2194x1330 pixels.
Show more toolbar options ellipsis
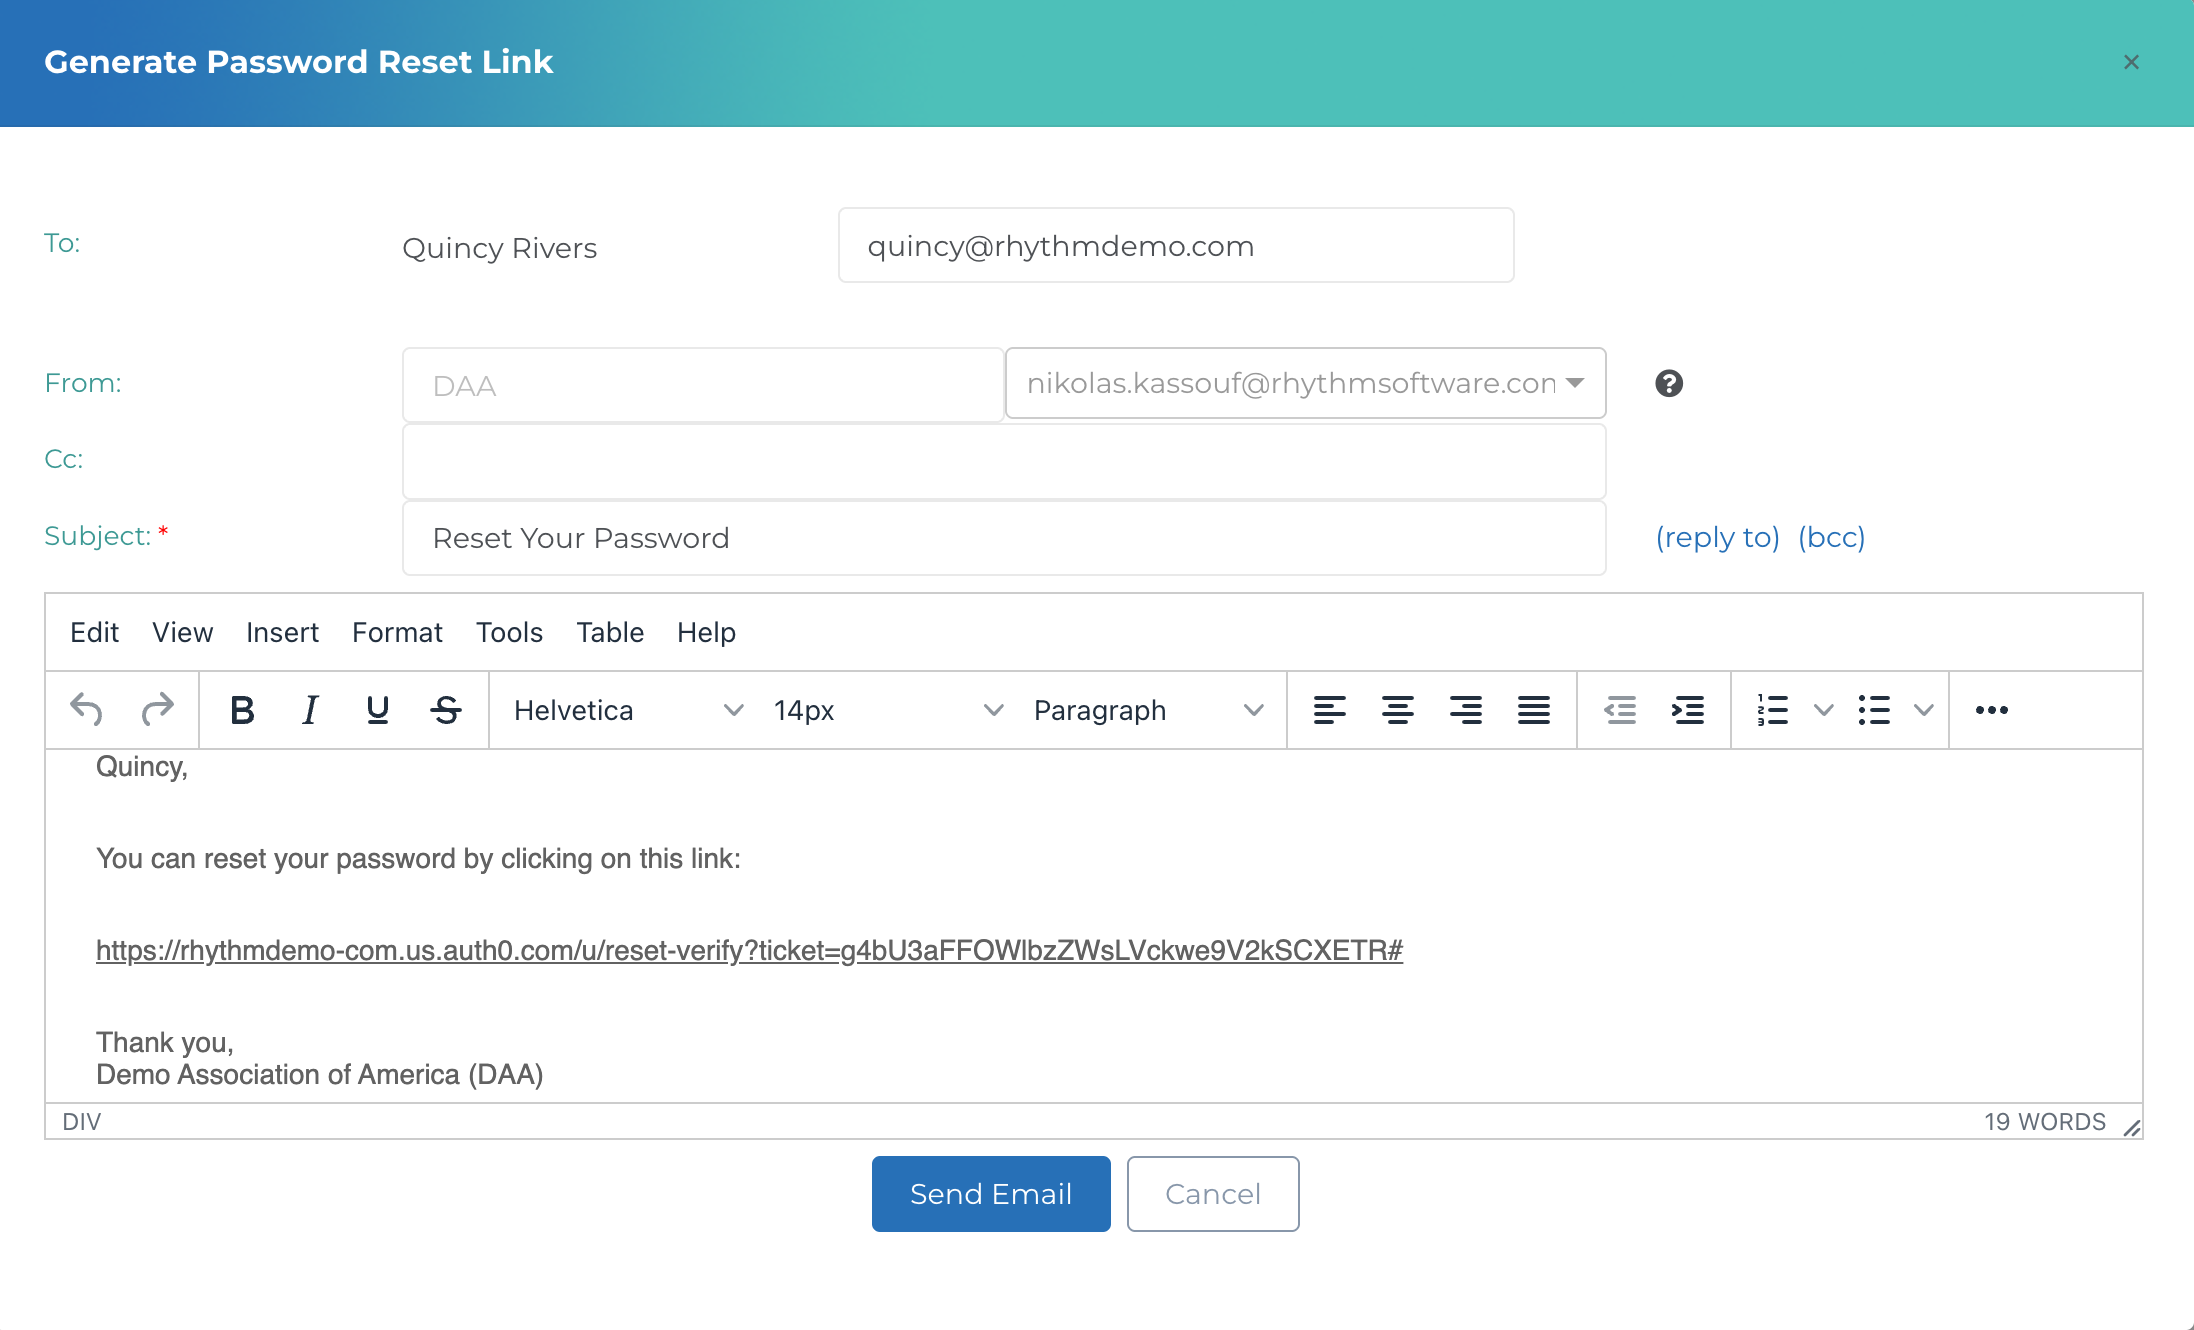[x=1992, y=710]
